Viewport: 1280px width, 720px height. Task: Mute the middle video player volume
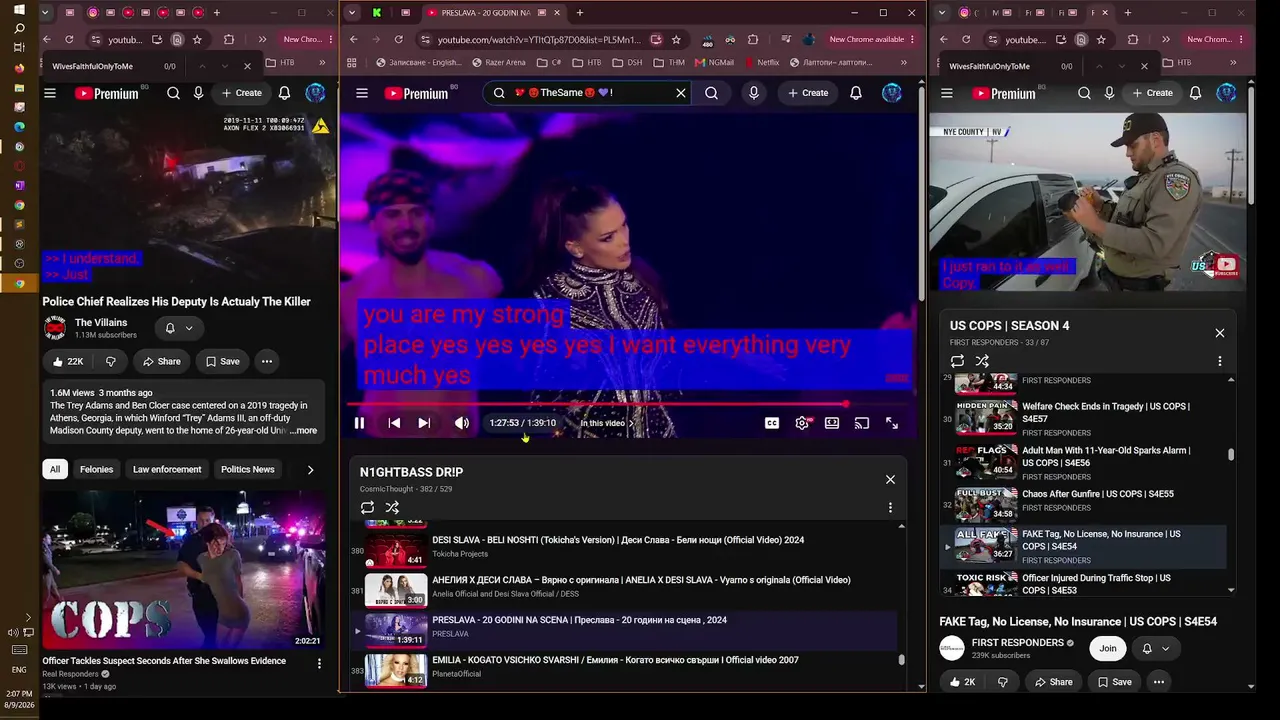tap(462, 423)
